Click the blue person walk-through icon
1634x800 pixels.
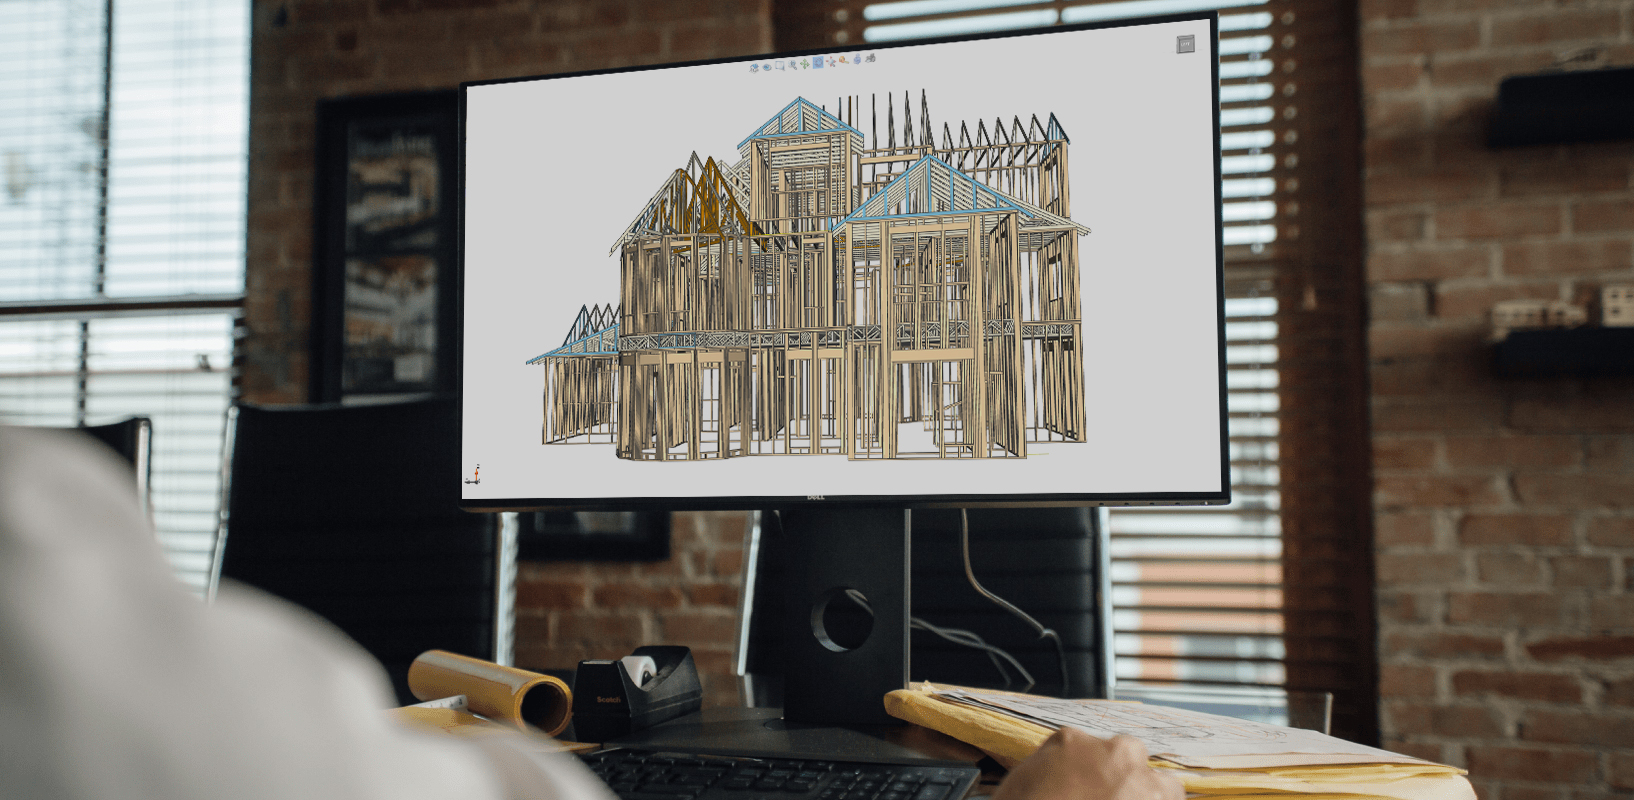click(857, 59)
